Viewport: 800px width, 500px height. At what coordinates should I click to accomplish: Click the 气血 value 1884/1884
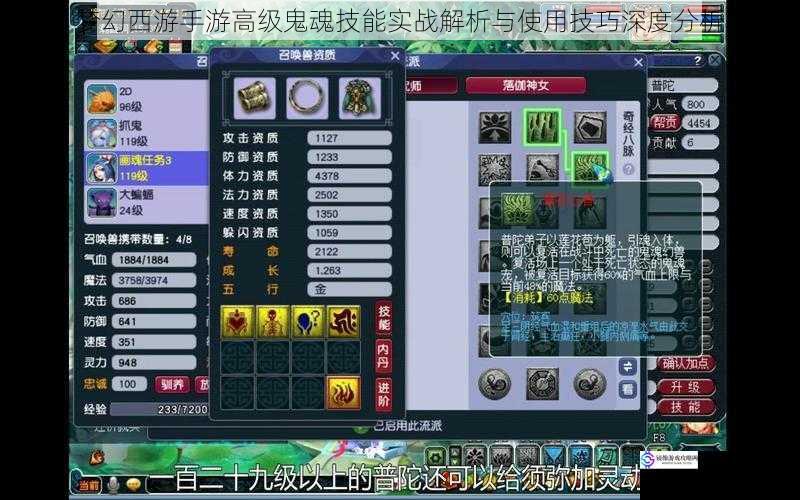coord(154,260)
